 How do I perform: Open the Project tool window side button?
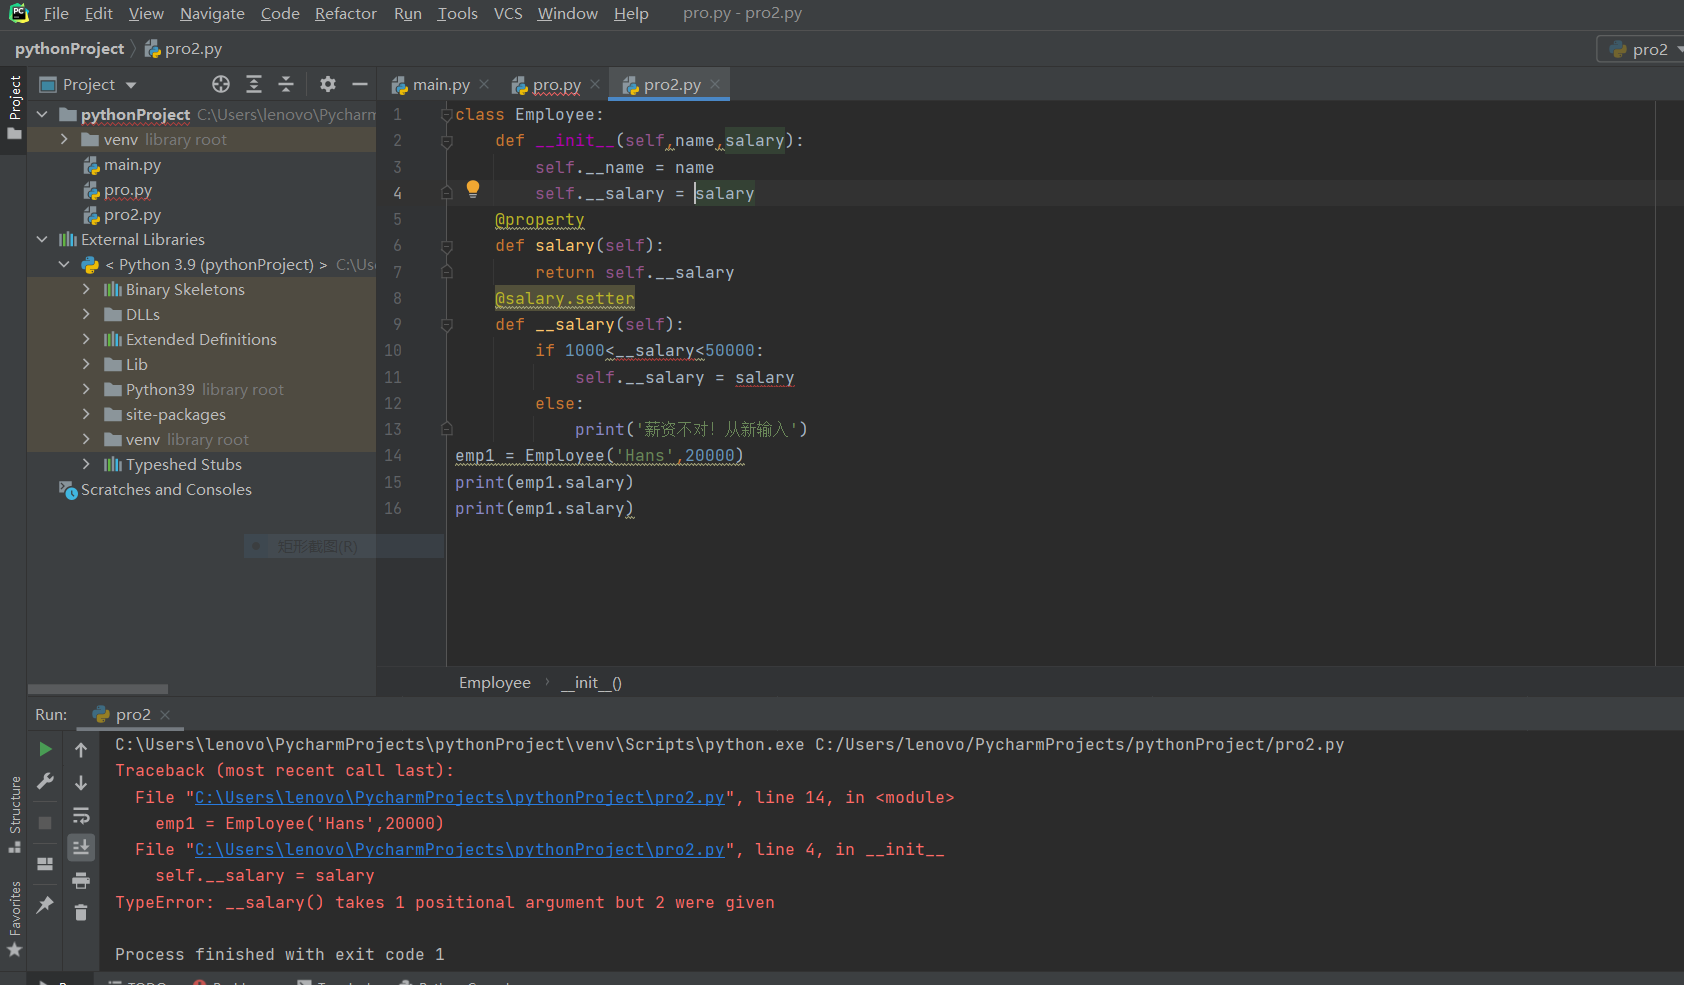(14, 108)
